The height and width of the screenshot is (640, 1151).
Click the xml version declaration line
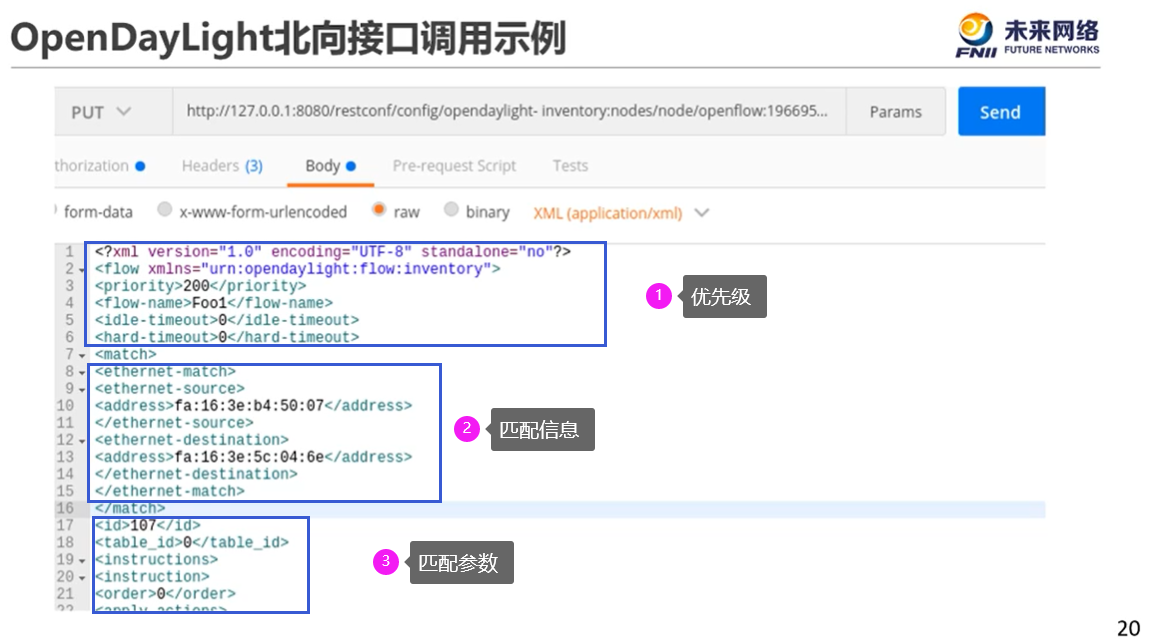[x=333, y=252]
